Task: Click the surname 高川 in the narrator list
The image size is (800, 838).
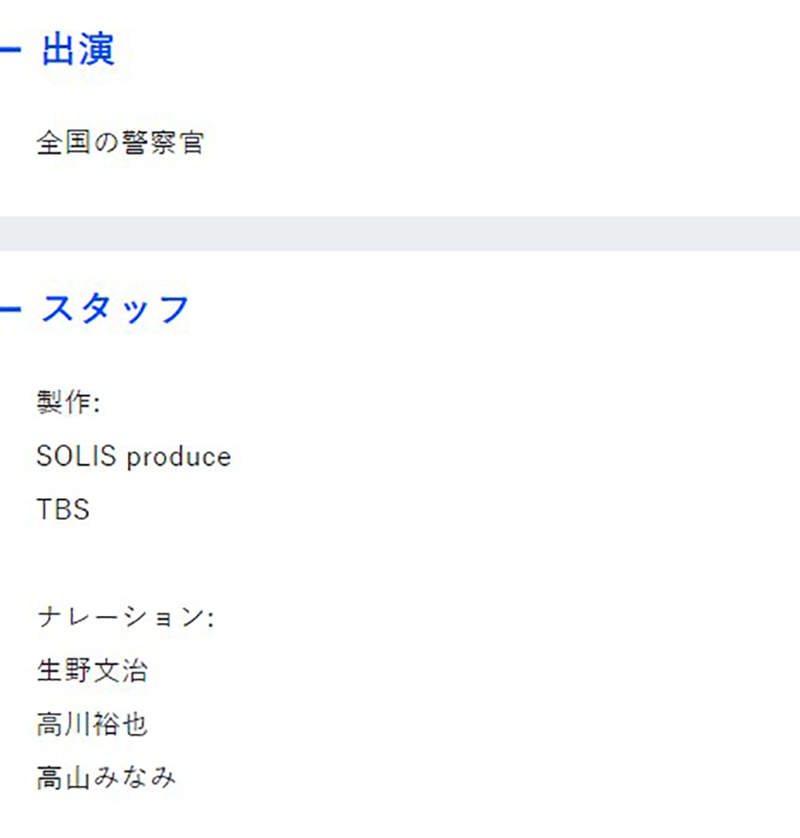Action: pyautogui.click(x=64, y=724)
